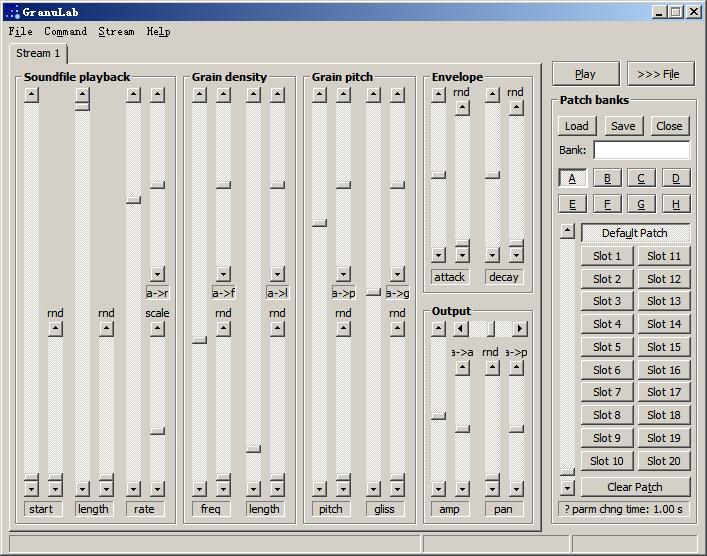Click the right arrow on the Output horizontal slider
Viewport: 707px width, 556px height.
pos(519,329)
